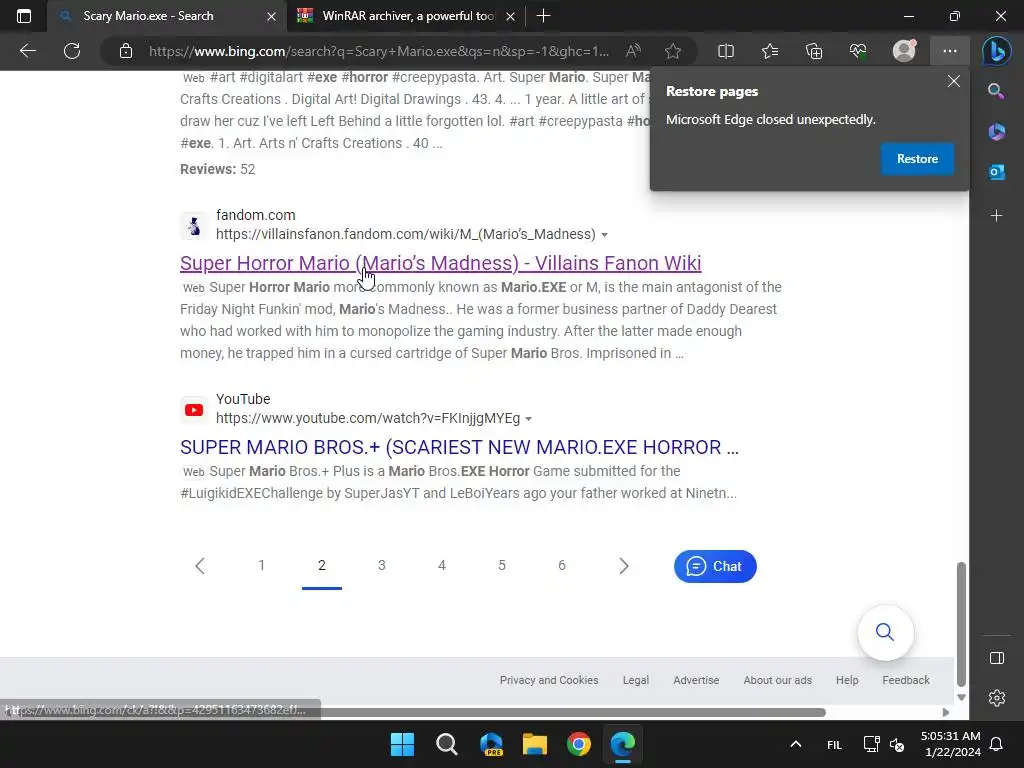Viewport: 1024px width, 768px height.
Task: Open Settings and more ellipsis menu
Action: coord(950,51)
